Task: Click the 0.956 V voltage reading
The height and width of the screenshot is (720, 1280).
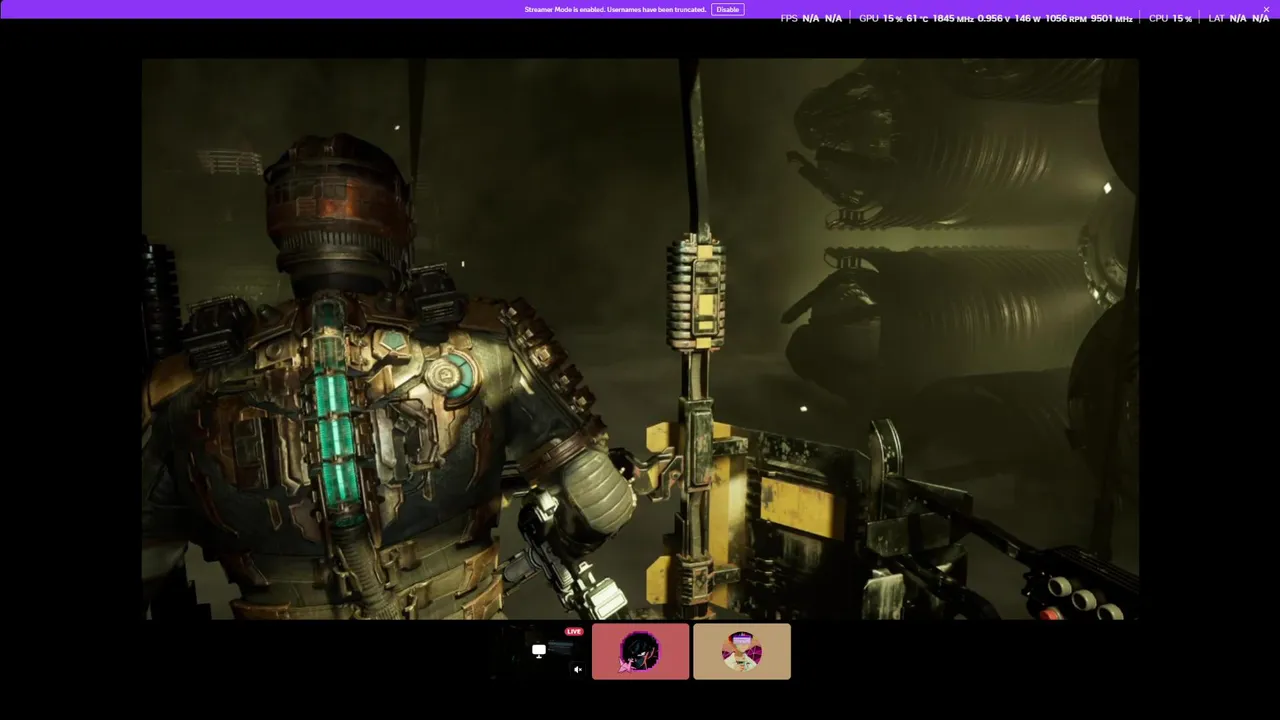Action: click(993, 18)
